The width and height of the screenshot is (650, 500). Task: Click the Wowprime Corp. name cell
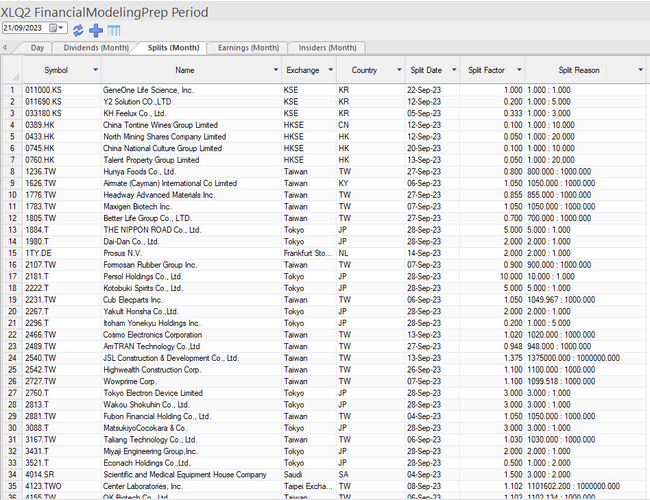click(x=191, y=381)
